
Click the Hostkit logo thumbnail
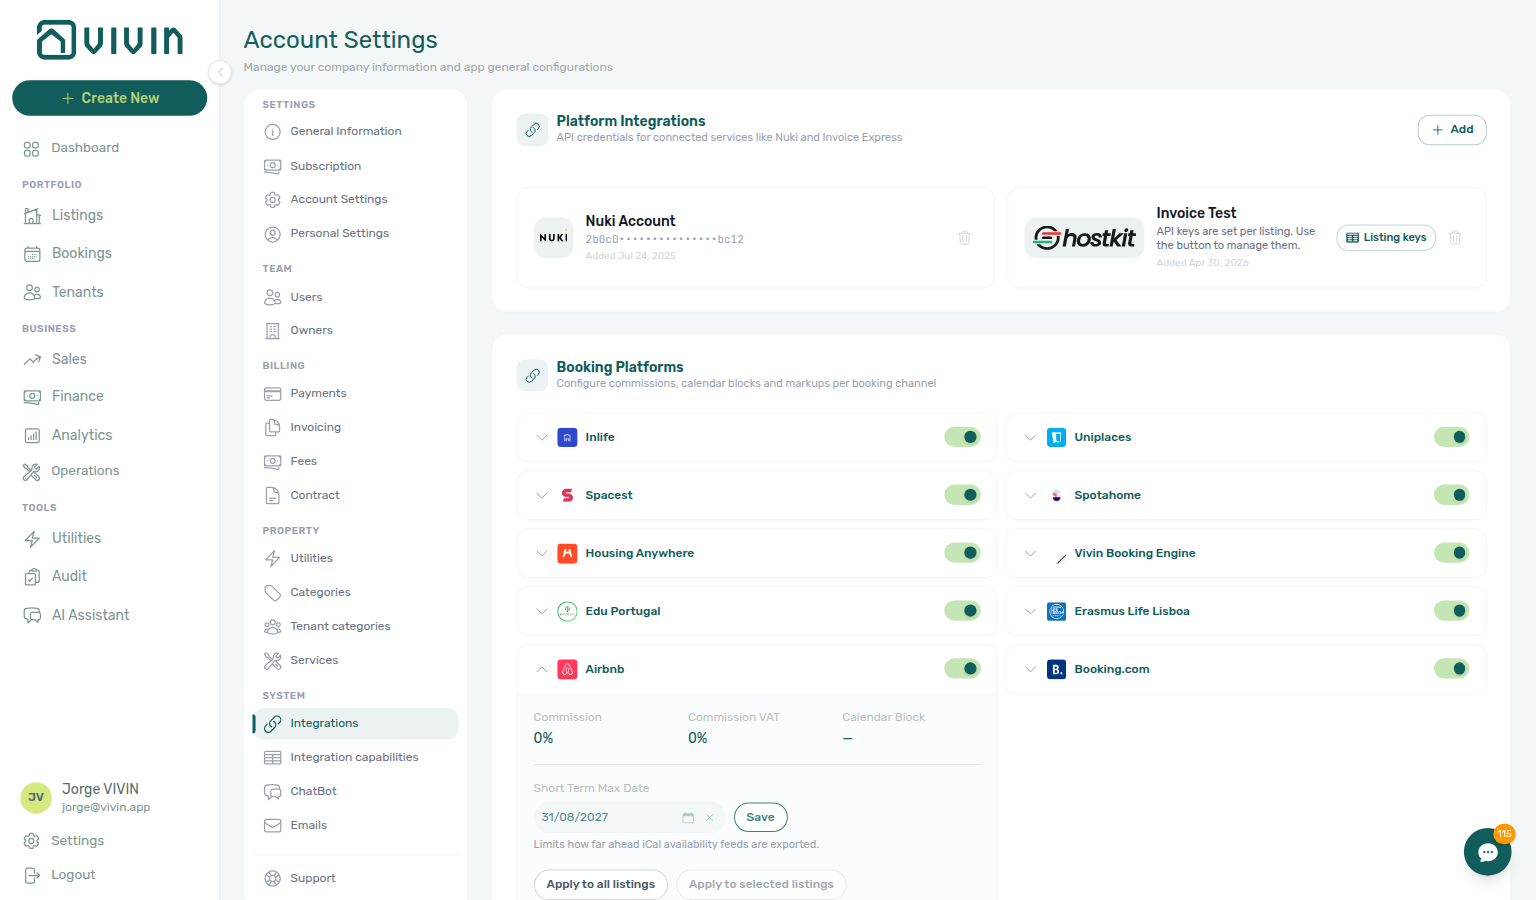[1084, 238]
